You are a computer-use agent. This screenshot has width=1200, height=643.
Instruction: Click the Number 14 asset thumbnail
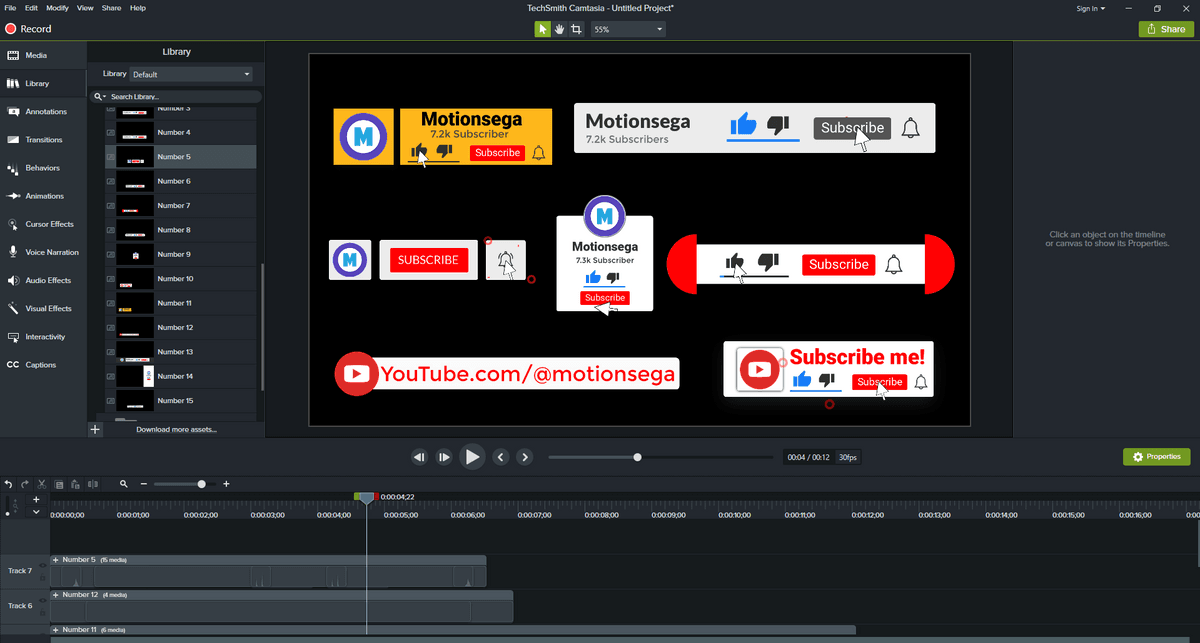[134, 376]
